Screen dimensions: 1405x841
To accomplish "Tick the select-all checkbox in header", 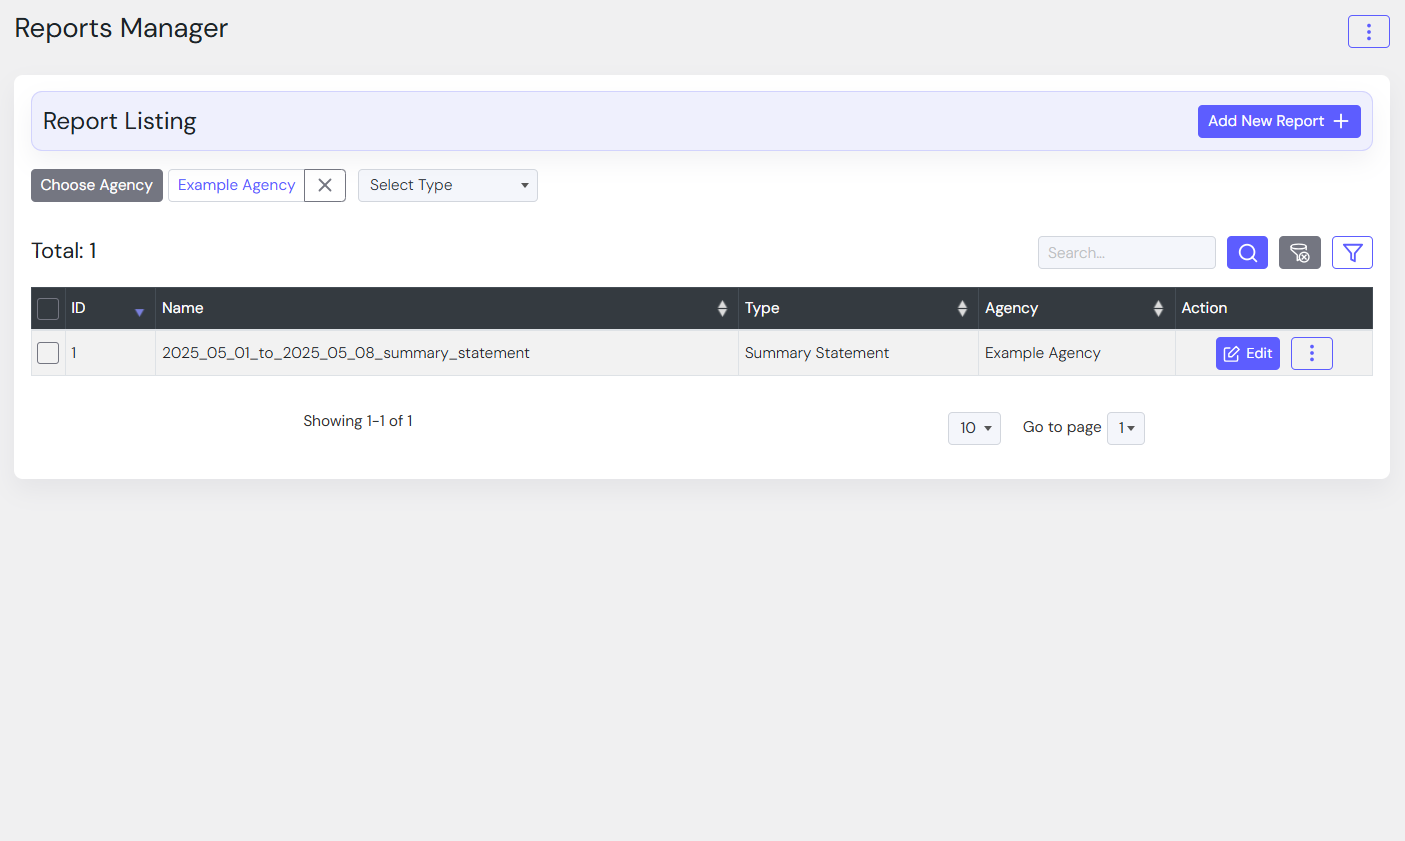I will pos(48,309).
